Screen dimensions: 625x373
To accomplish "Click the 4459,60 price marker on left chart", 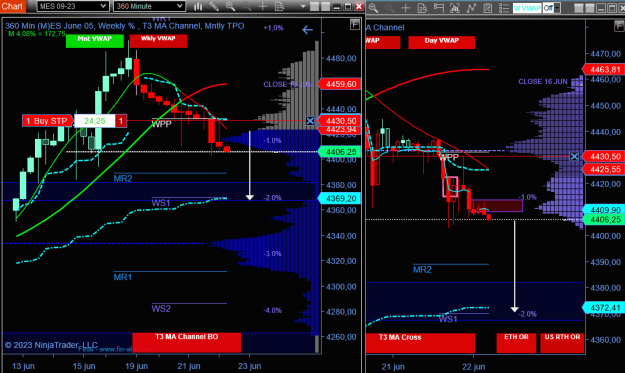I will [340, 84].
